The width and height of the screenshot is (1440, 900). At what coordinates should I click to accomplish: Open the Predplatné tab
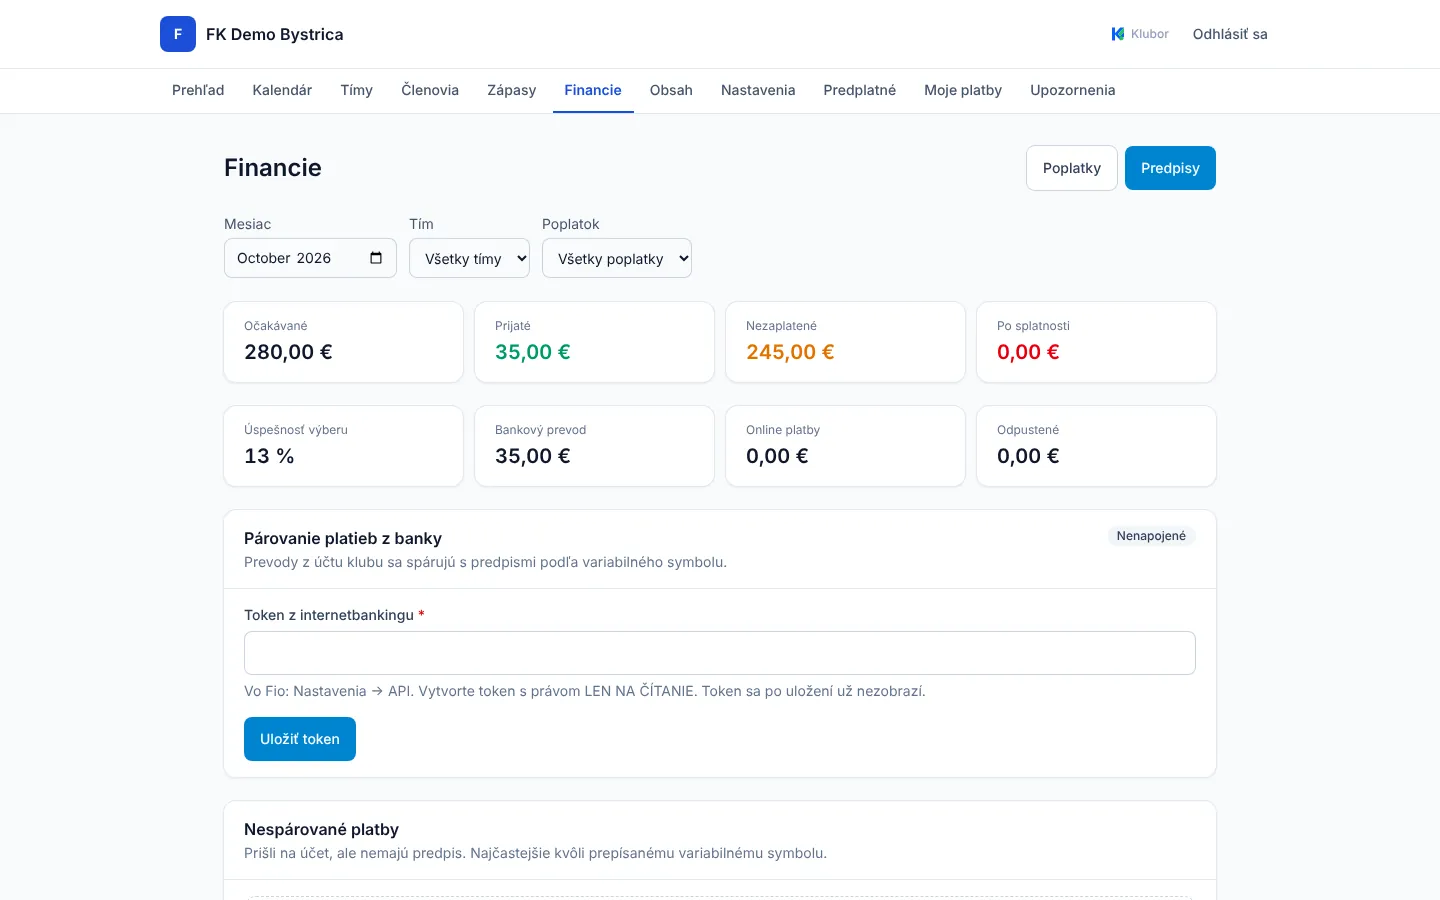coord(860,90)
